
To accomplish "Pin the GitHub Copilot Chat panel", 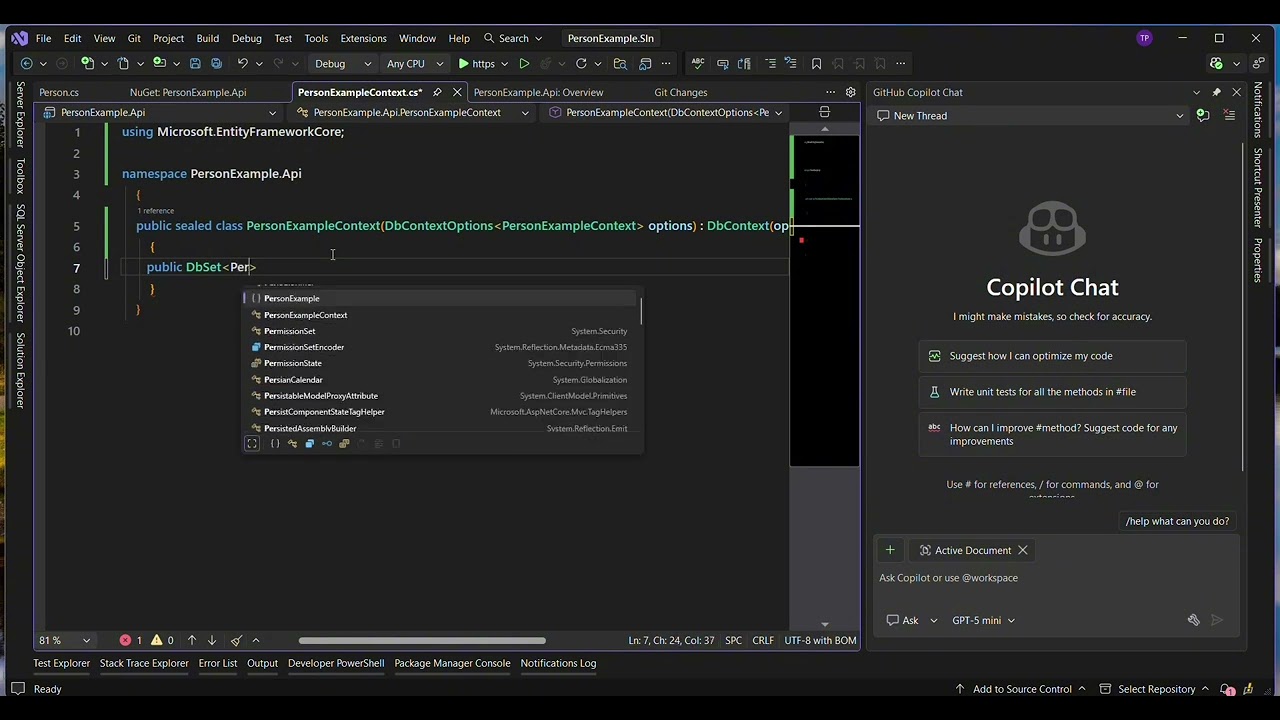I will (1216, 92).
